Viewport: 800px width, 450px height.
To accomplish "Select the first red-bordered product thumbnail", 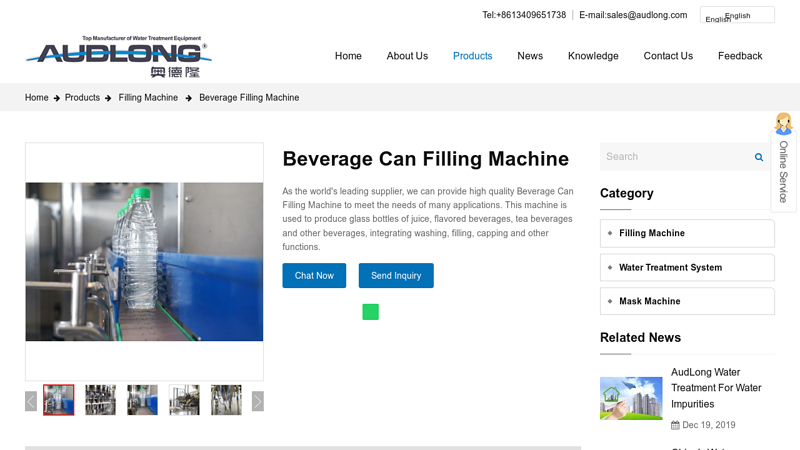I will pyautogui.click(x=59, y=400).
